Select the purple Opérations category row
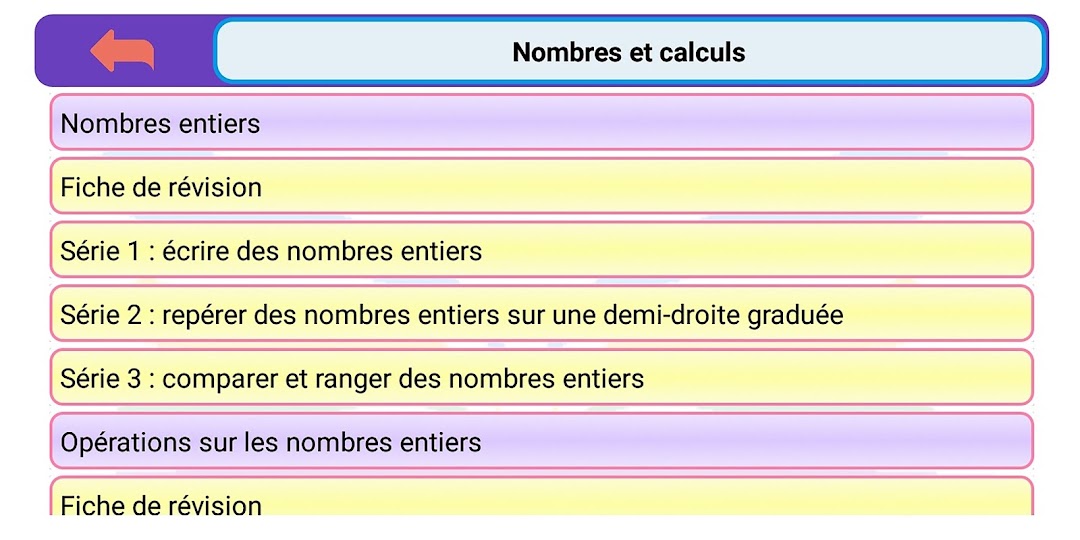The height and width of the screenshot is (540, 1080). coord(541,441)
